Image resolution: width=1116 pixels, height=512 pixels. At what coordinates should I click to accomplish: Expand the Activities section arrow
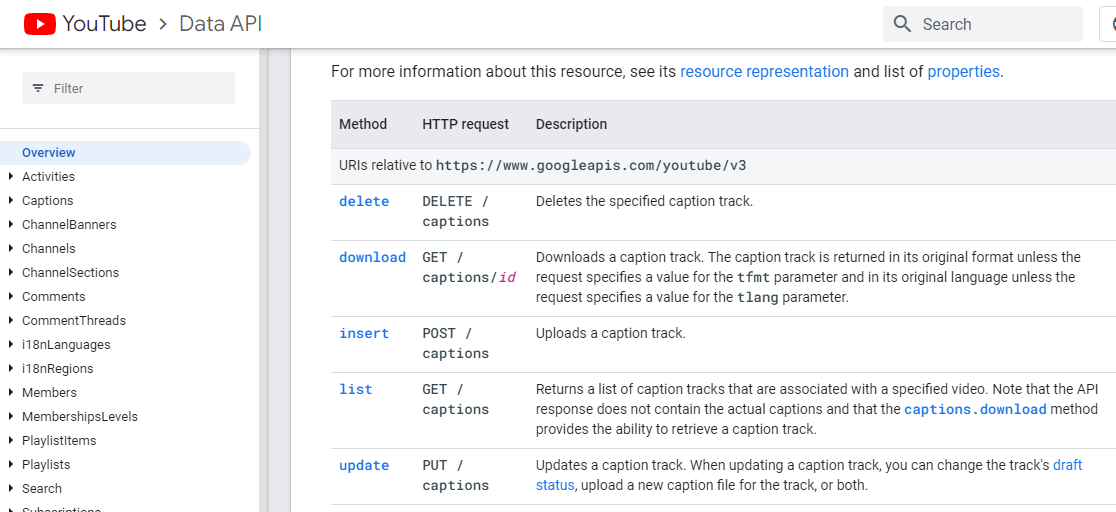point(11,177)
